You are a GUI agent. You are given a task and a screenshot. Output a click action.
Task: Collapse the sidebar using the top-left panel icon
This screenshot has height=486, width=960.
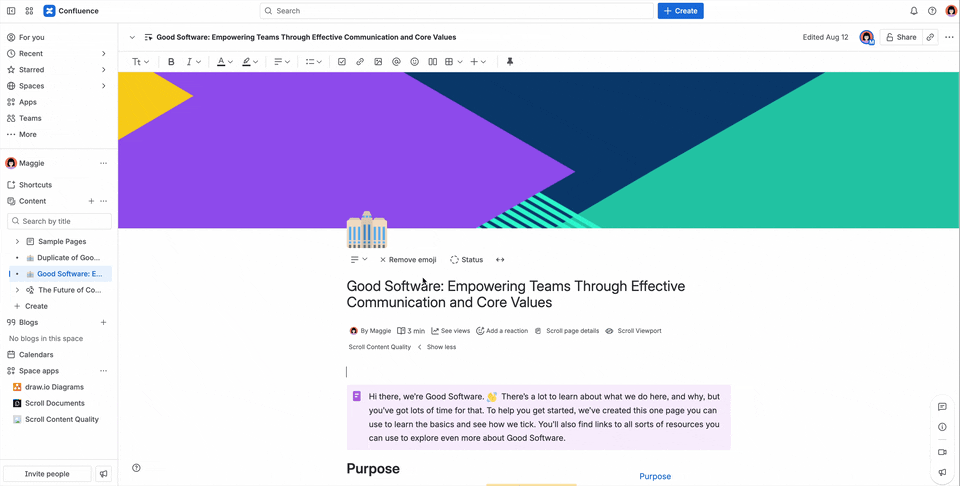pyautogui.click(x=11, y=11)
